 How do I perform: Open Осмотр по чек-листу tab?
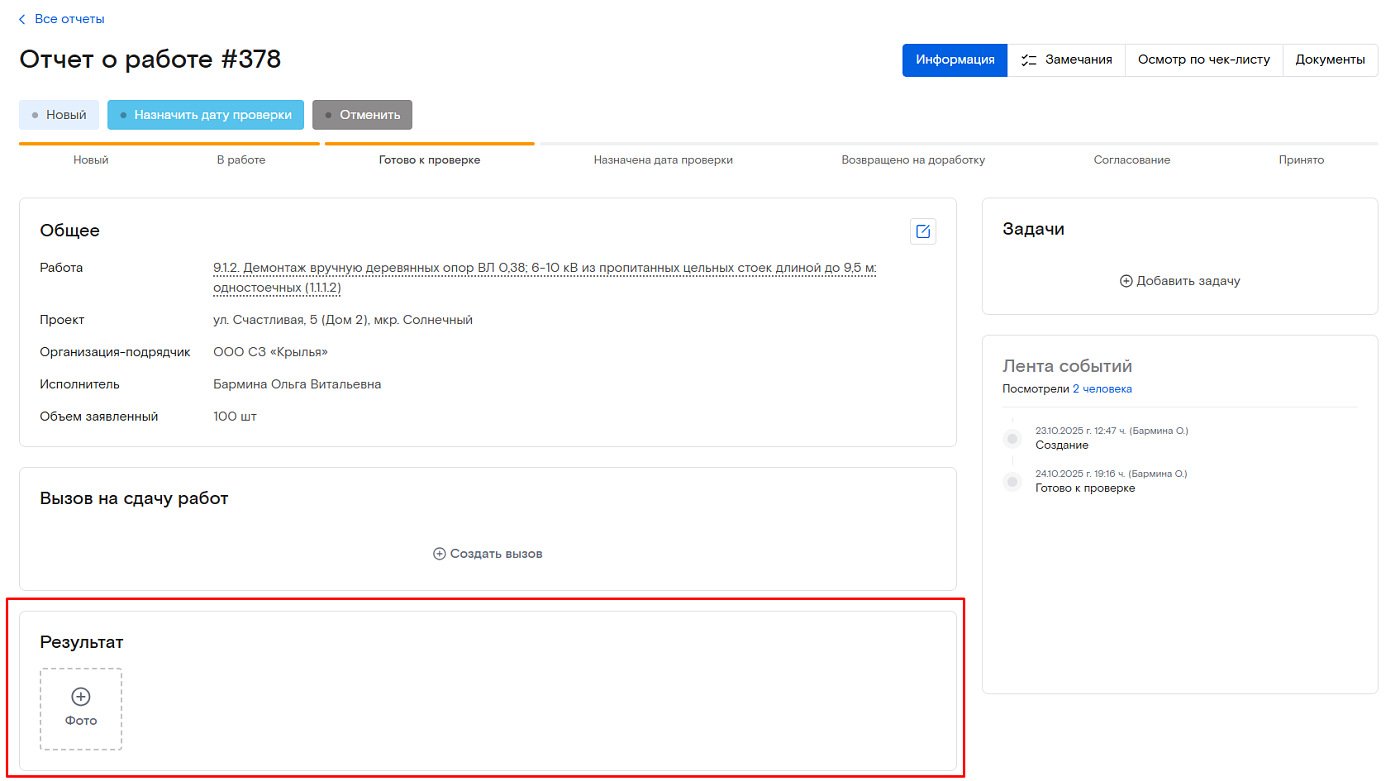click(1203, 60)
